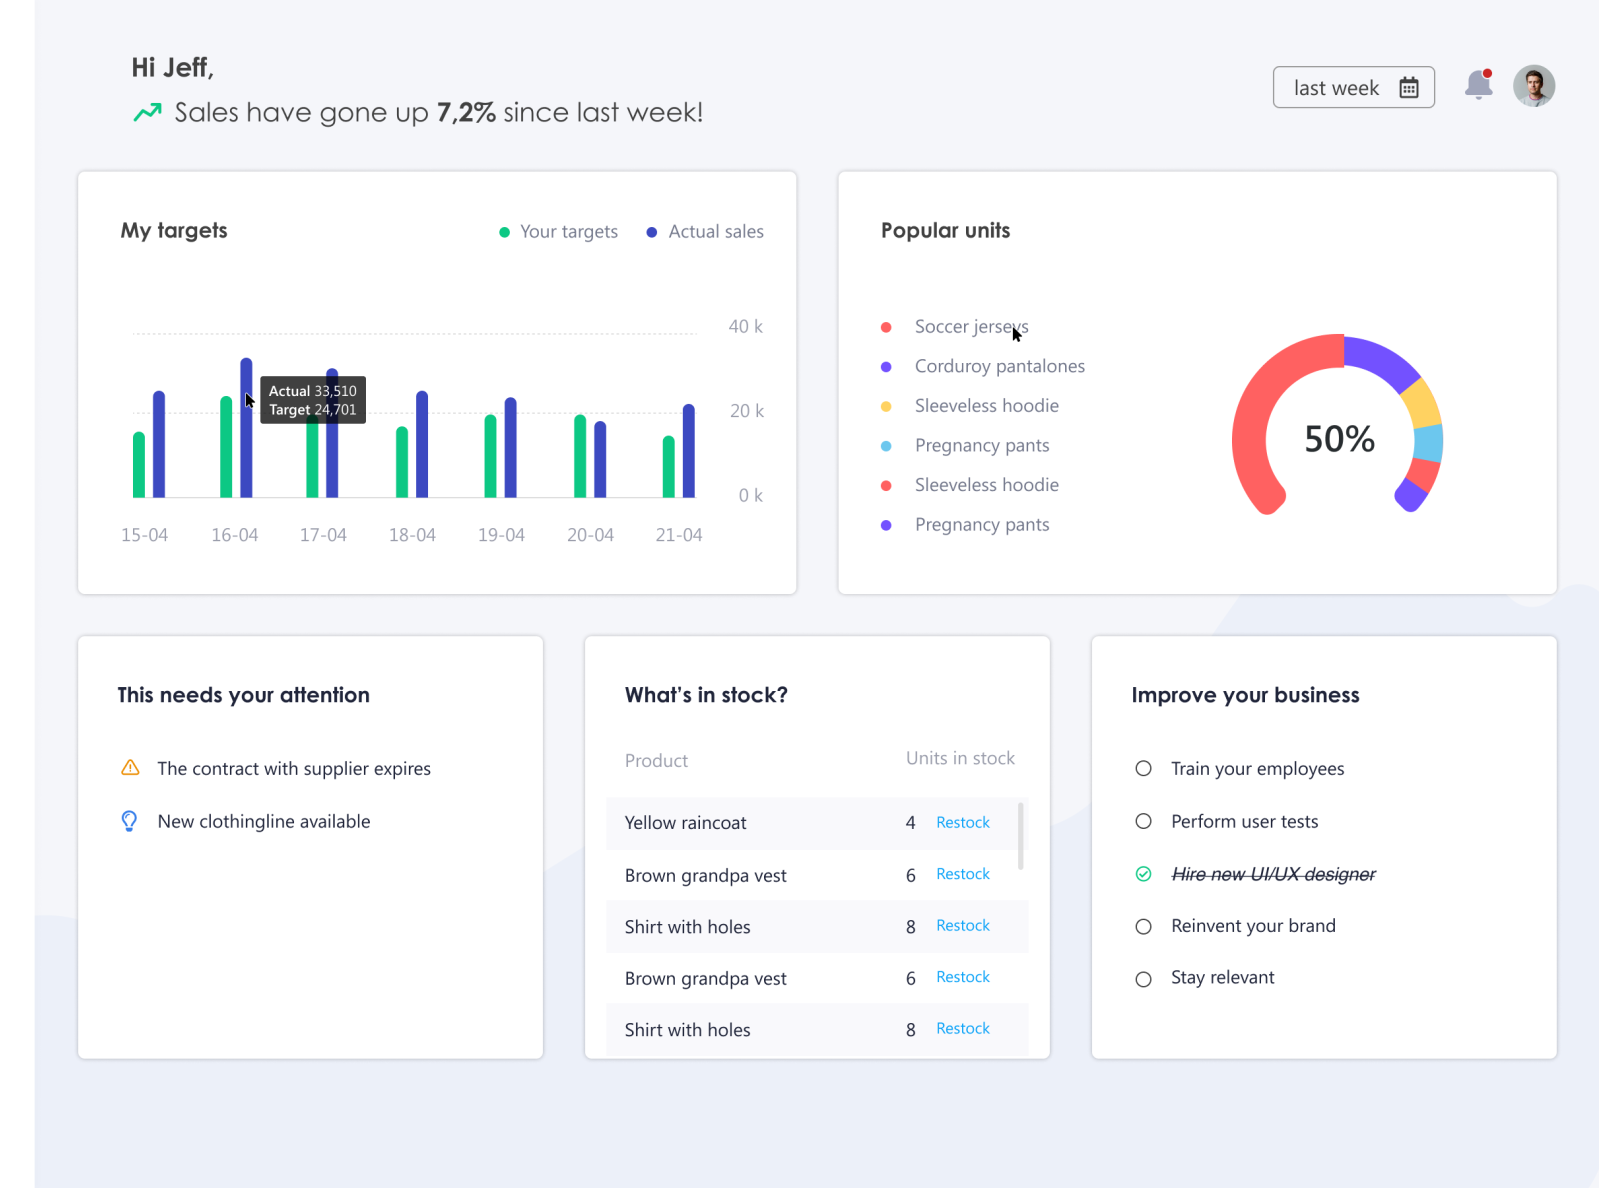Click 'Popular units' card title
Image resolution: width=1599 pixels, height=1188 pixels.
946,231
